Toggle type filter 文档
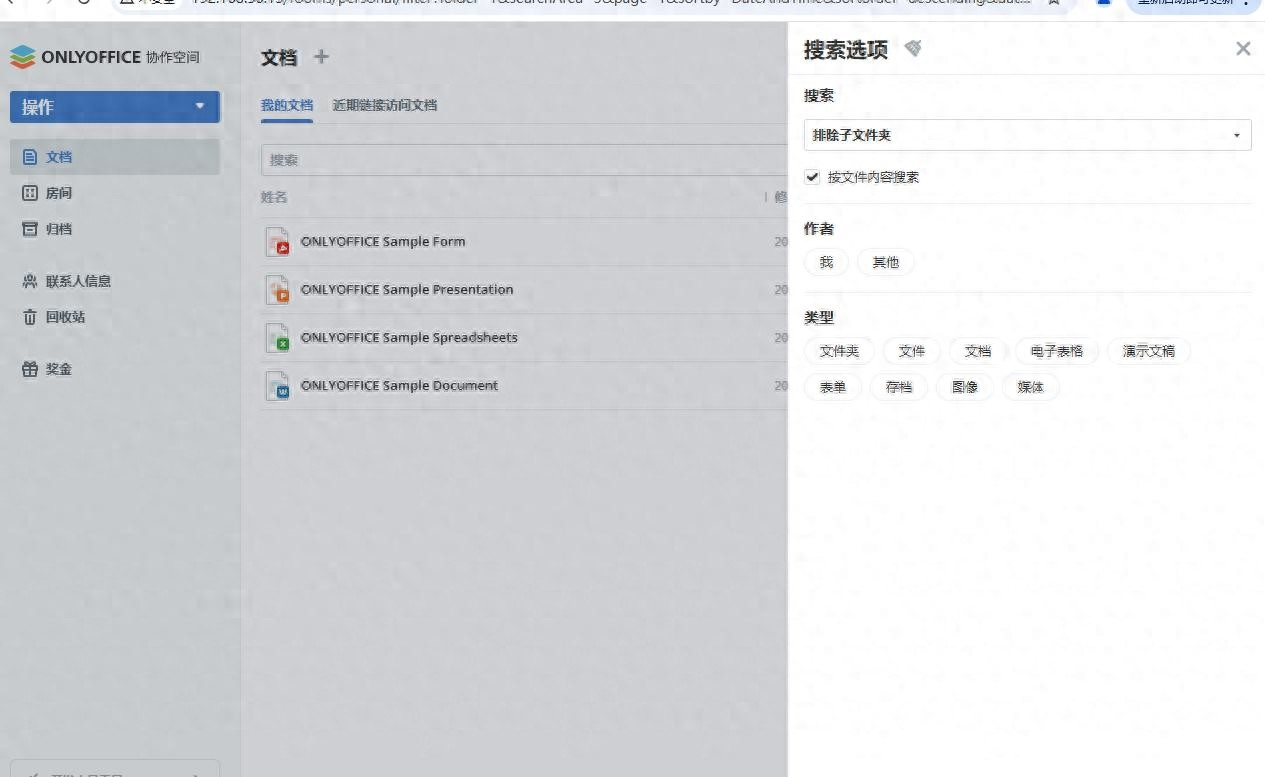The height and width of the screenshot is (777, 1265). click(x=978, y=351)
